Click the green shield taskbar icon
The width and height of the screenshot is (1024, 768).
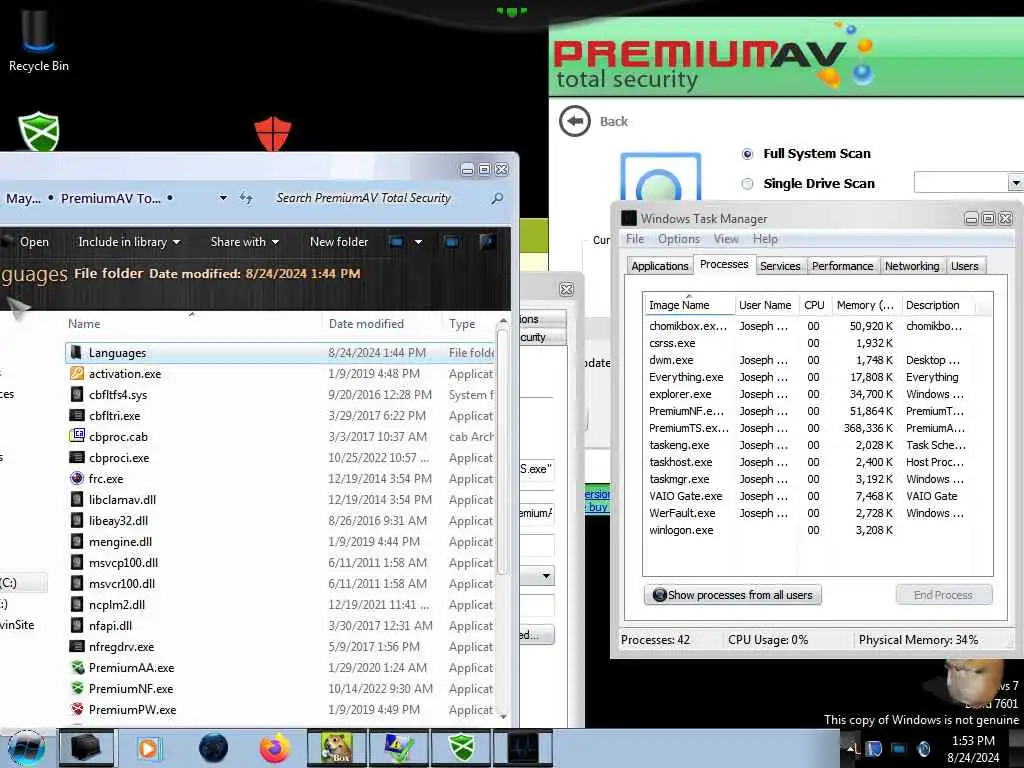[461, 748]
